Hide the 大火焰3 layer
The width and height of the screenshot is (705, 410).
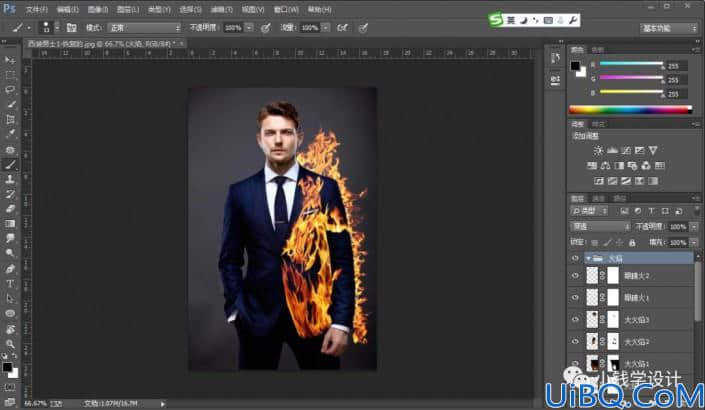point(575,320)
